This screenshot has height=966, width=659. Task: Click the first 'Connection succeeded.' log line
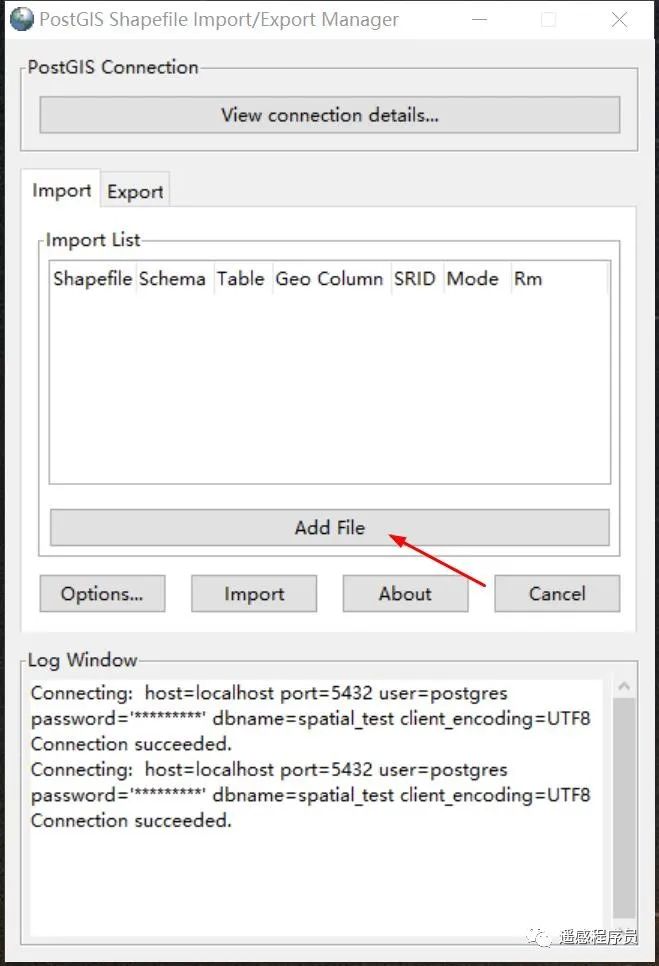(131, 744)
